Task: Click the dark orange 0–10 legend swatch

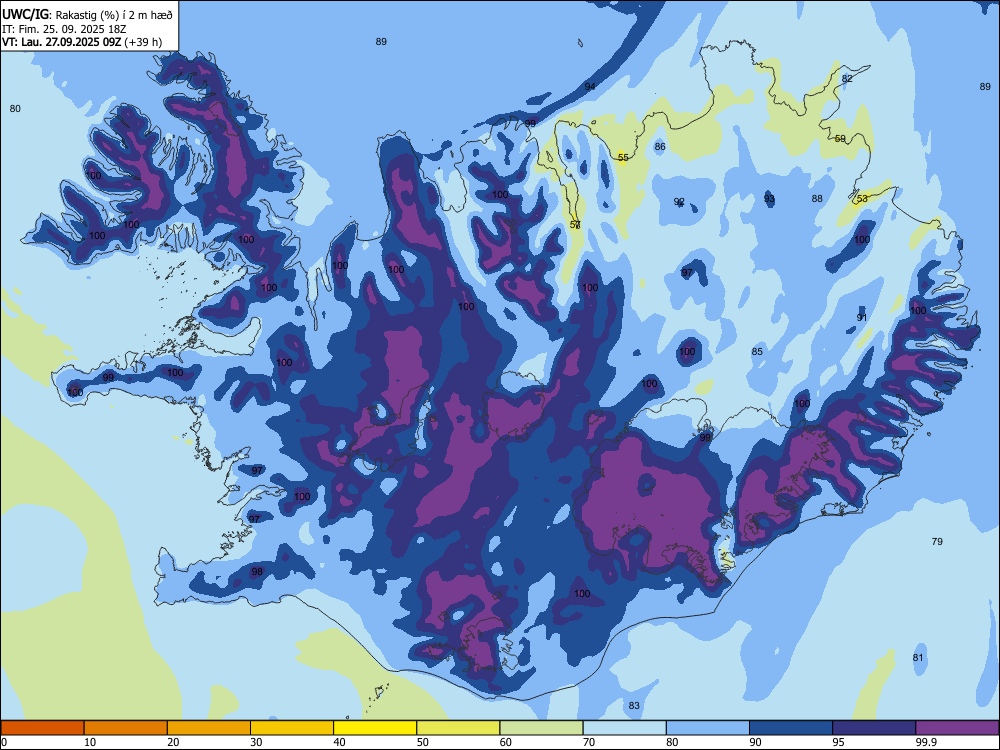Action: pyautogui.click(x=42, y=728)
